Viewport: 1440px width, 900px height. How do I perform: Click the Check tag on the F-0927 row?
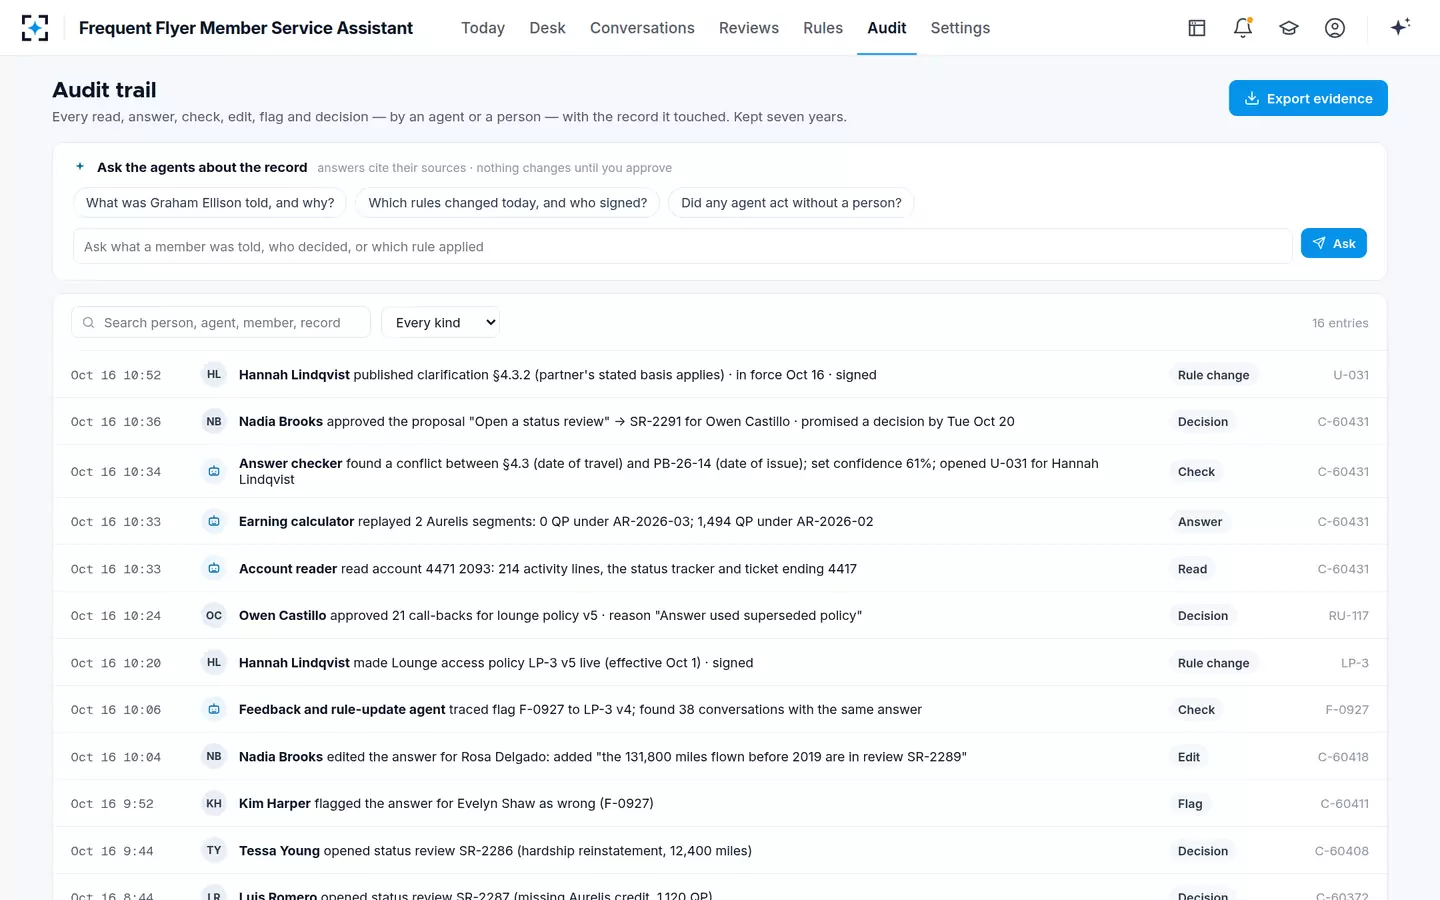point(1196,710)
